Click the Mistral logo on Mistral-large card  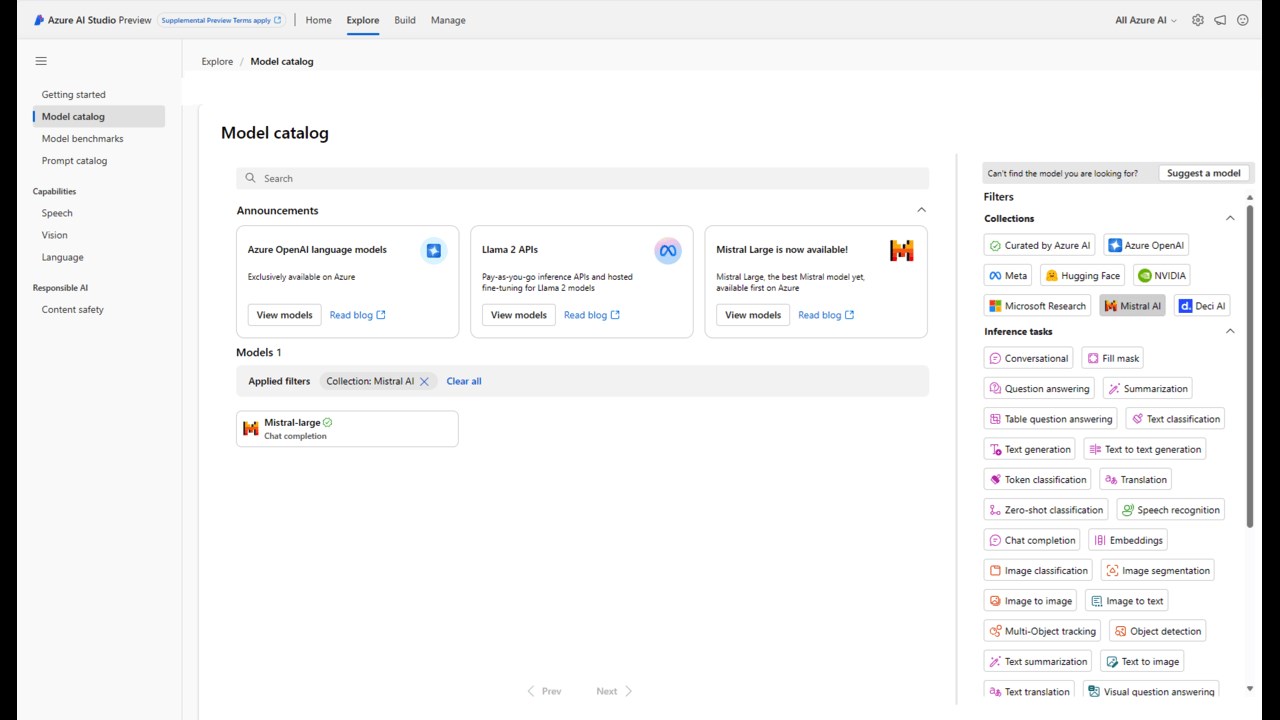coord(251,429)
